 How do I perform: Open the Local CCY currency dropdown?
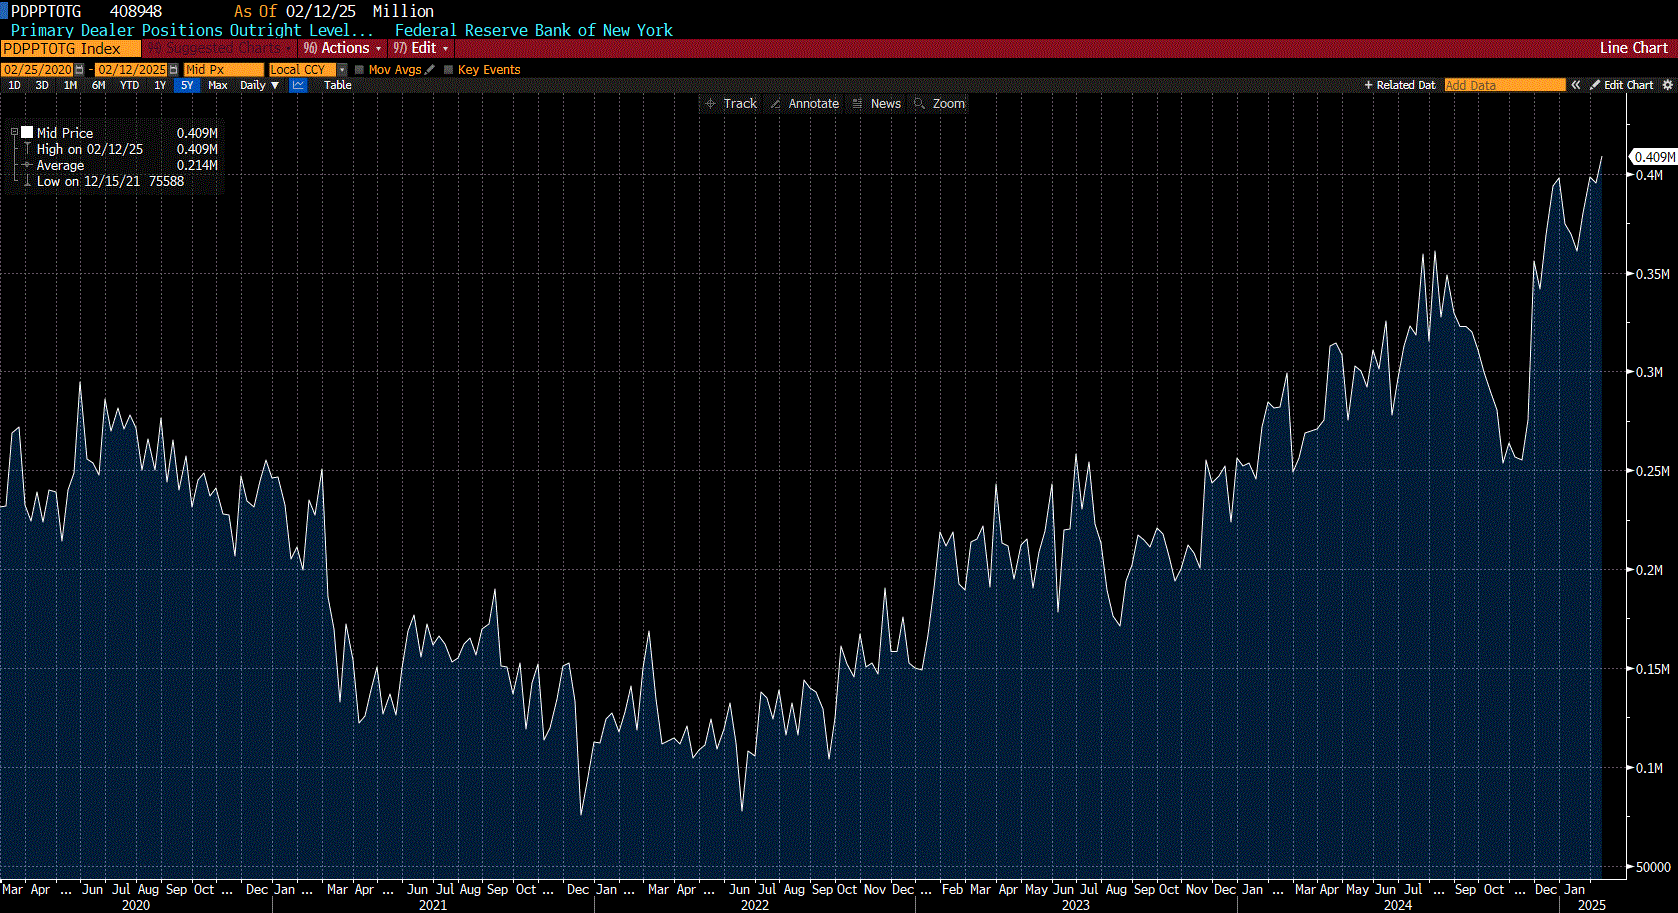tap(342, 70)
